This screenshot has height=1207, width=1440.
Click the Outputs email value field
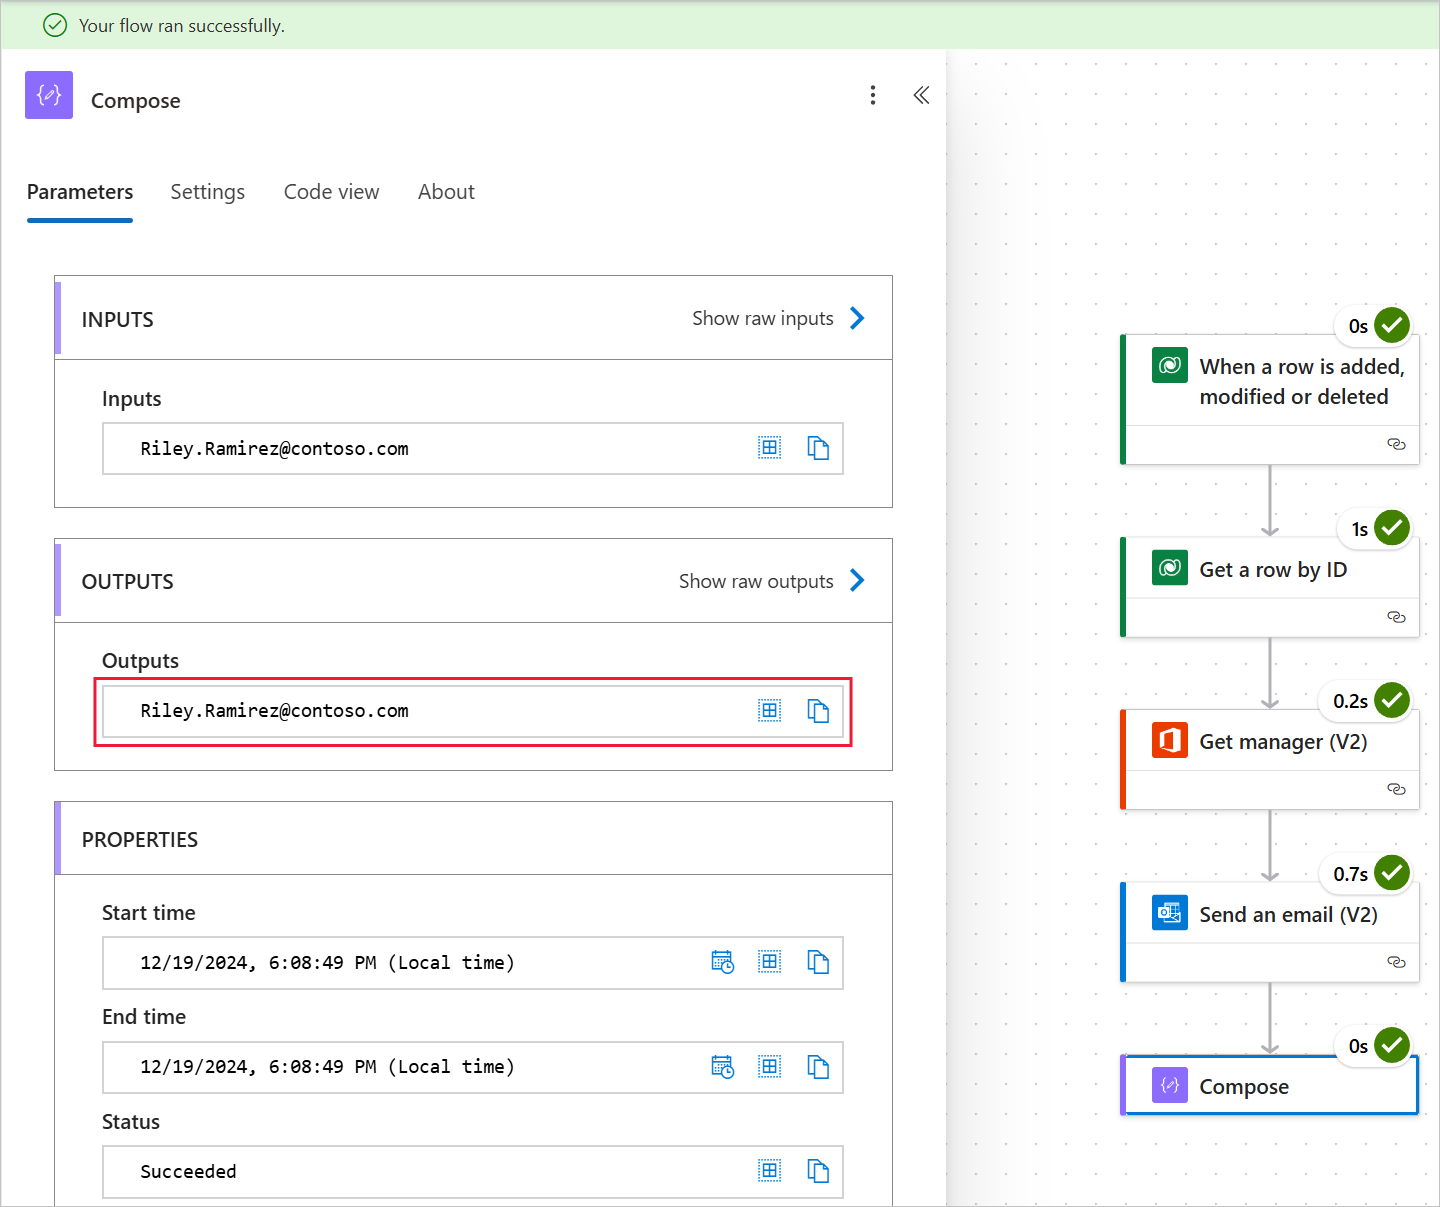point(473,711)
